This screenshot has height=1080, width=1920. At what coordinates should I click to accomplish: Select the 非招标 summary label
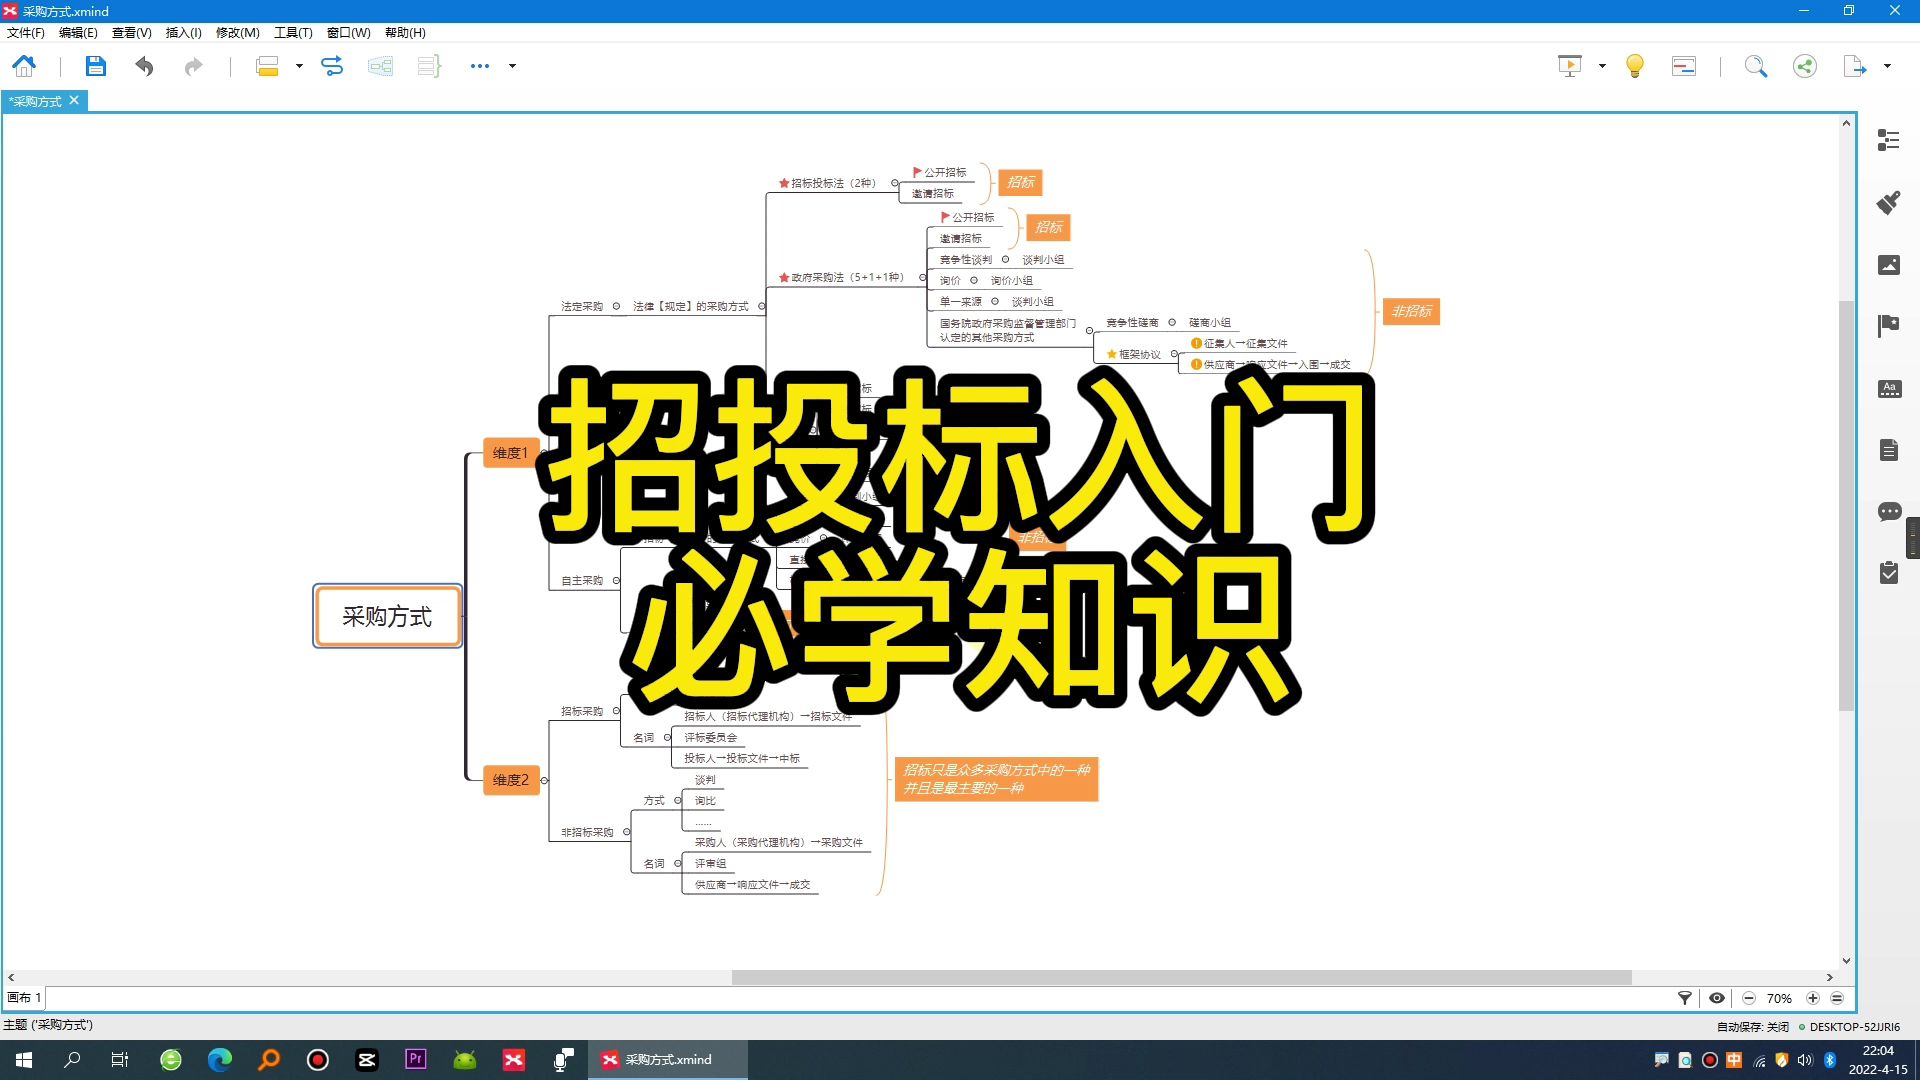1411,311
